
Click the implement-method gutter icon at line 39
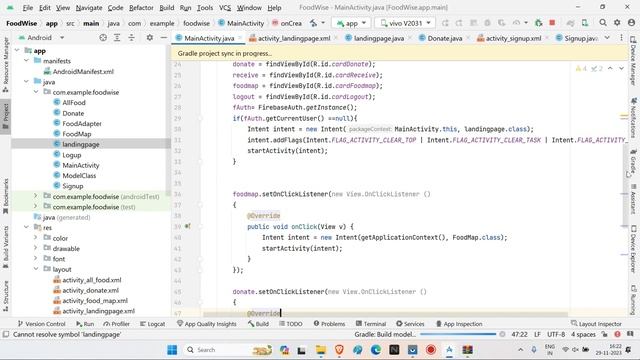coord(187,226)
